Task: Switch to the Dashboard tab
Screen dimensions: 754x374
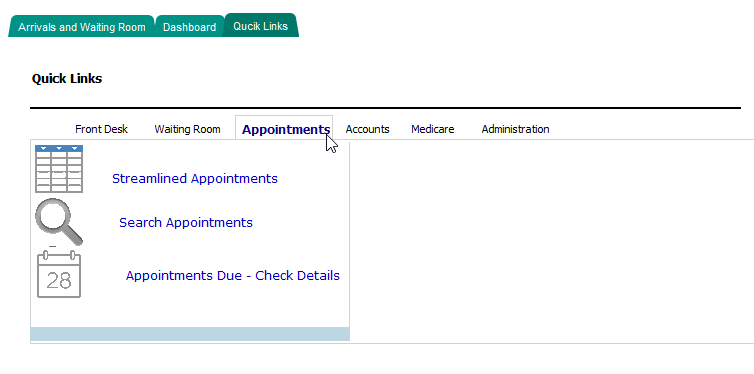Action: pos(189,26)
